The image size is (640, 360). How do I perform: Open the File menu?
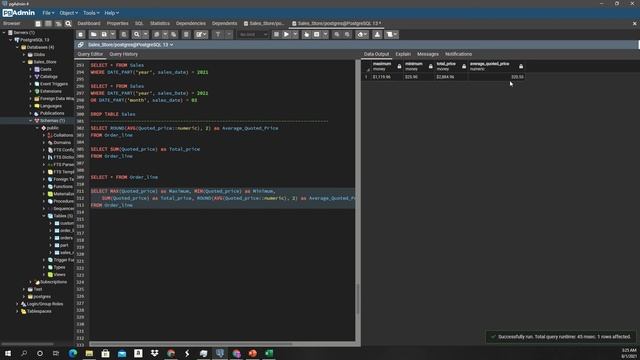point(48,13)
